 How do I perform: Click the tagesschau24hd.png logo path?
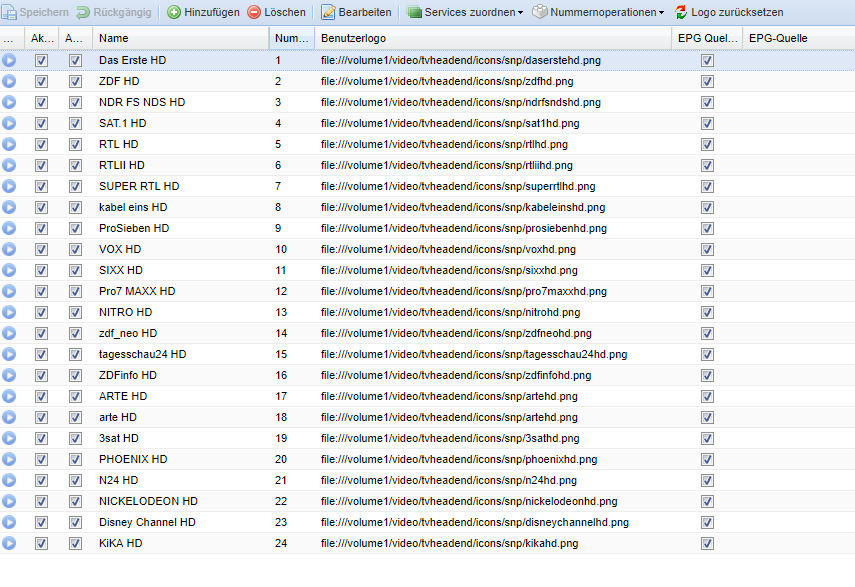[474, 354]
